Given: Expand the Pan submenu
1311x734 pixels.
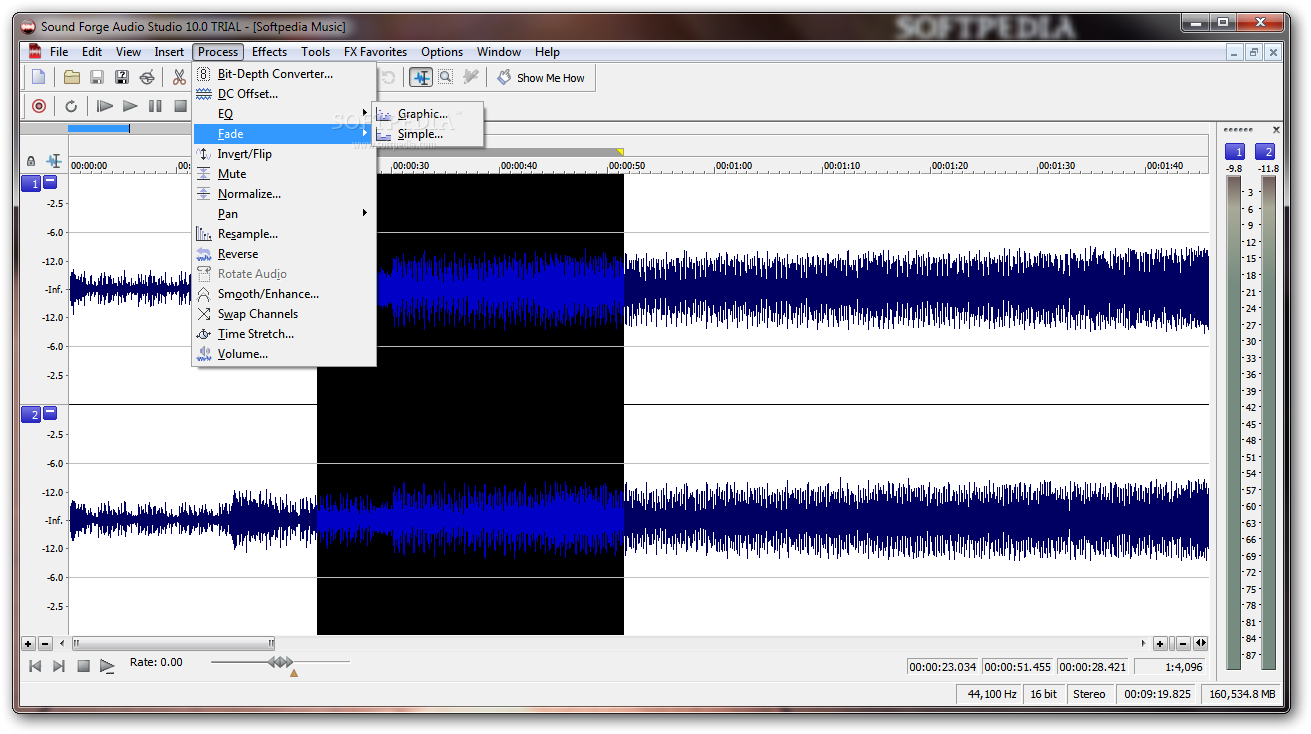Looking at the screenshot, I should pos(284,214).
